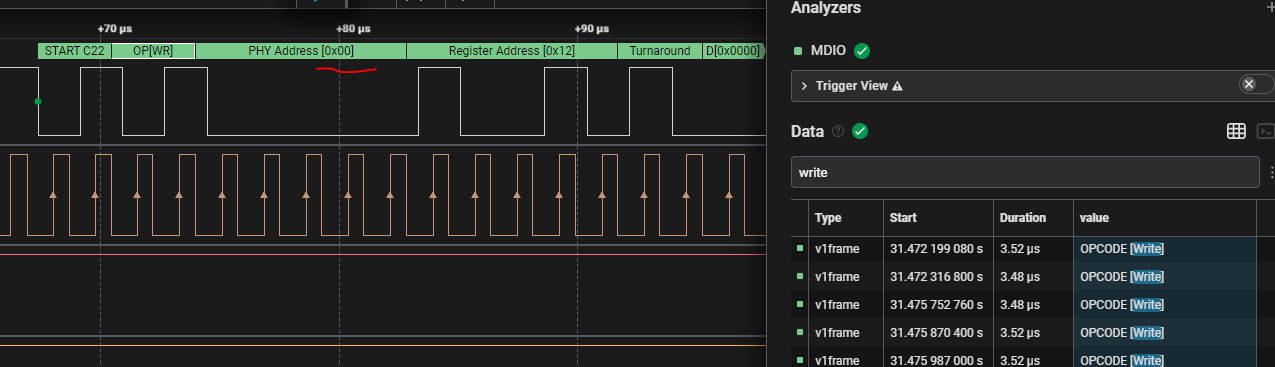The image size is (1275, 367).
Task: Sort table by Duration column header
Action: 1022,217
